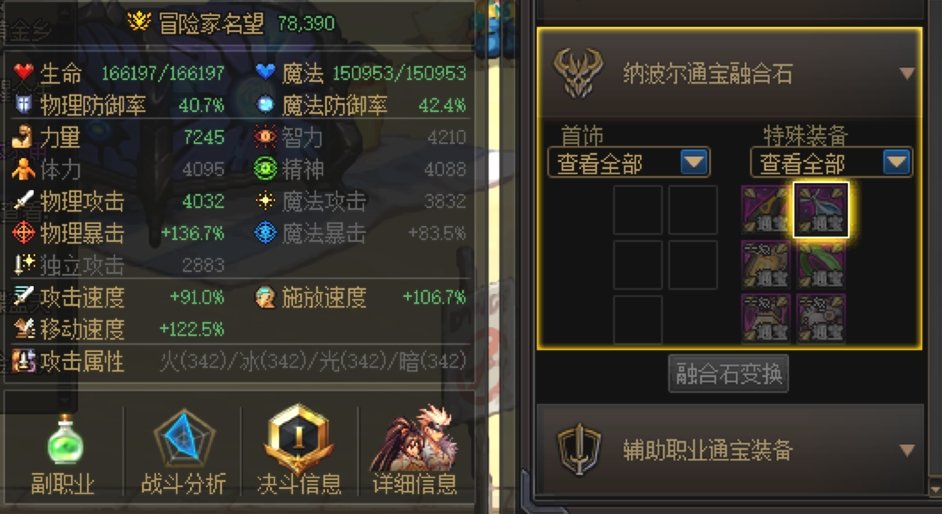
Task: Collapse the 纳波尔通宝融合石 section arrow
Action: click(x=906, y=74)
